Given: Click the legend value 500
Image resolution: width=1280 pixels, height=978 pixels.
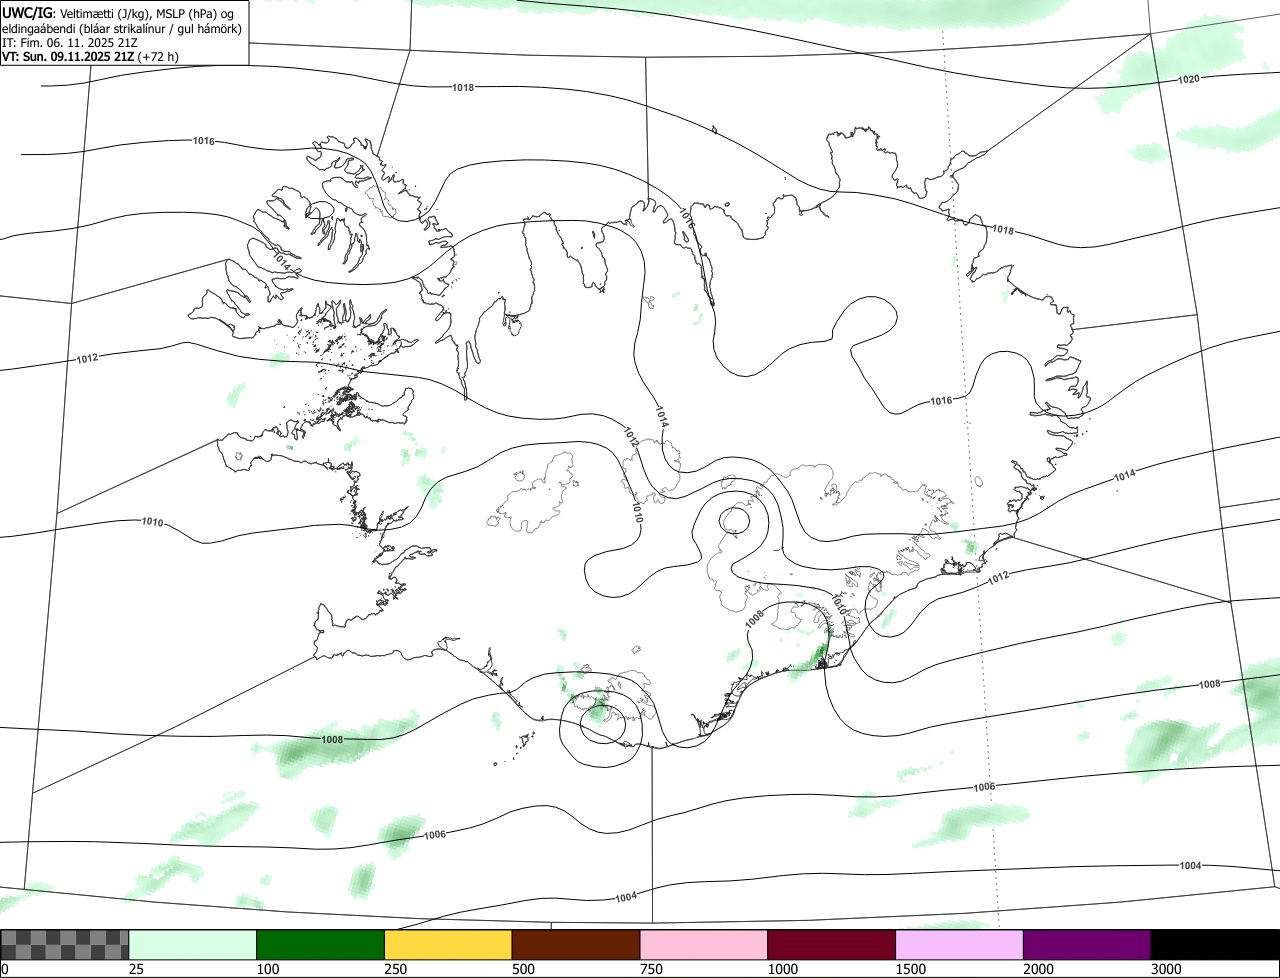Looking at the screenshot, I should [x=525, y=969].
